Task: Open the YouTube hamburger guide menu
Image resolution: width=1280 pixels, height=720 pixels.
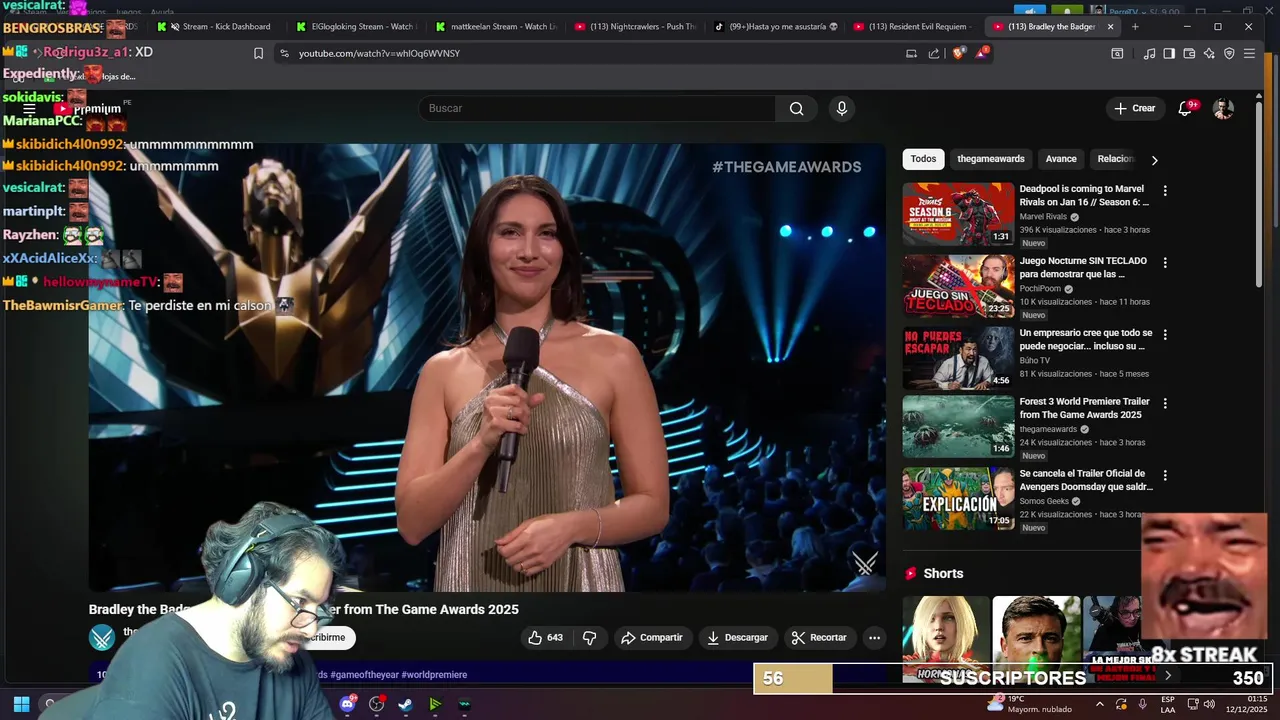Action: pos(29,108)
